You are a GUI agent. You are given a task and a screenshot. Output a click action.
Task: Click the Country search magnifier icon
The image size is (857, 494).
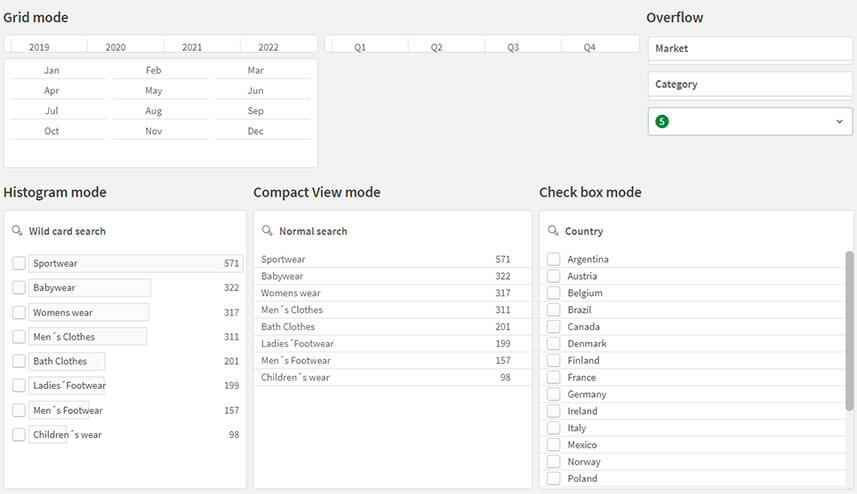pos(553,231)
